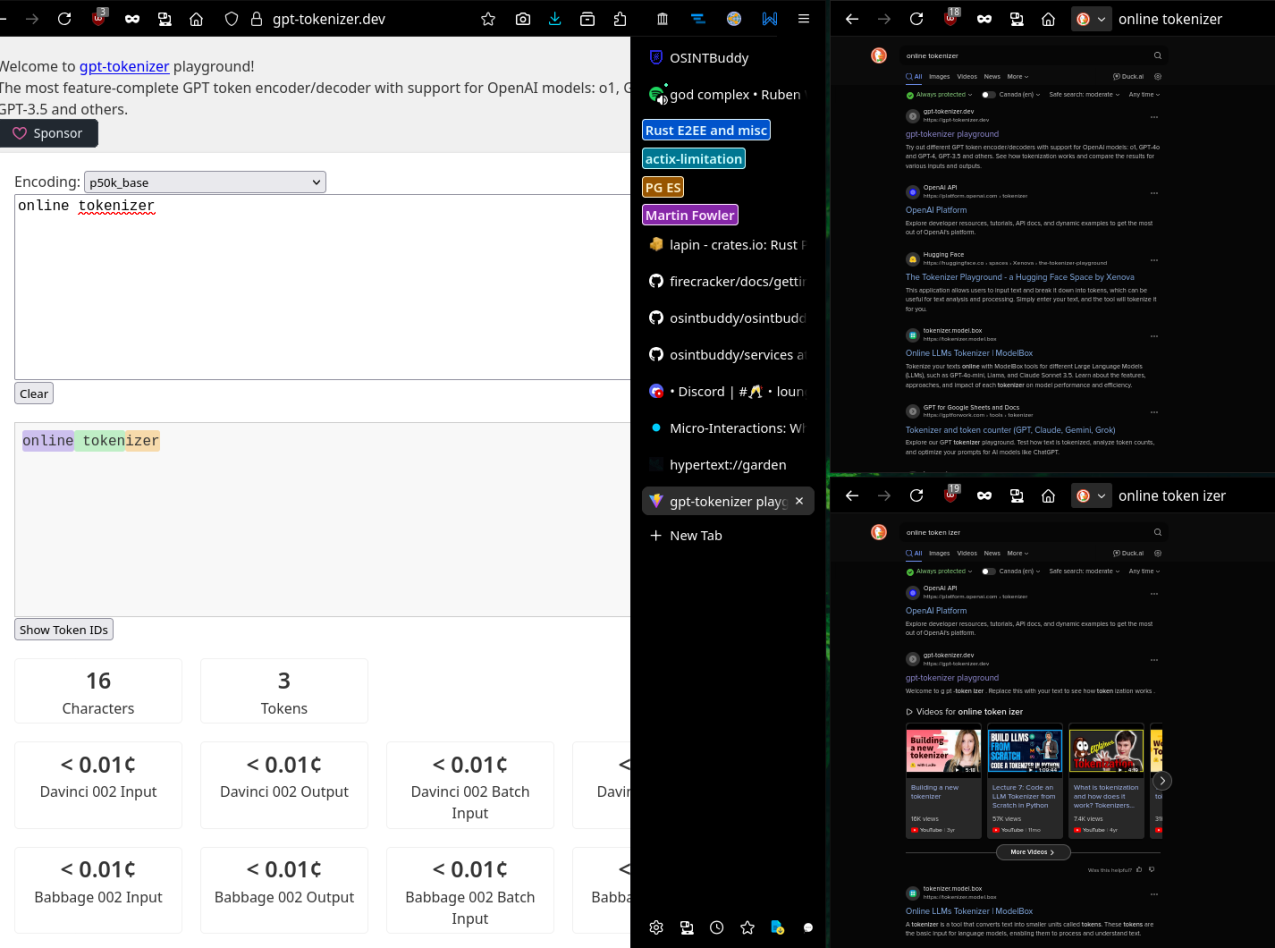
Task: Go home in the top 'online tokenizer' window
Action: [1048, 19]
